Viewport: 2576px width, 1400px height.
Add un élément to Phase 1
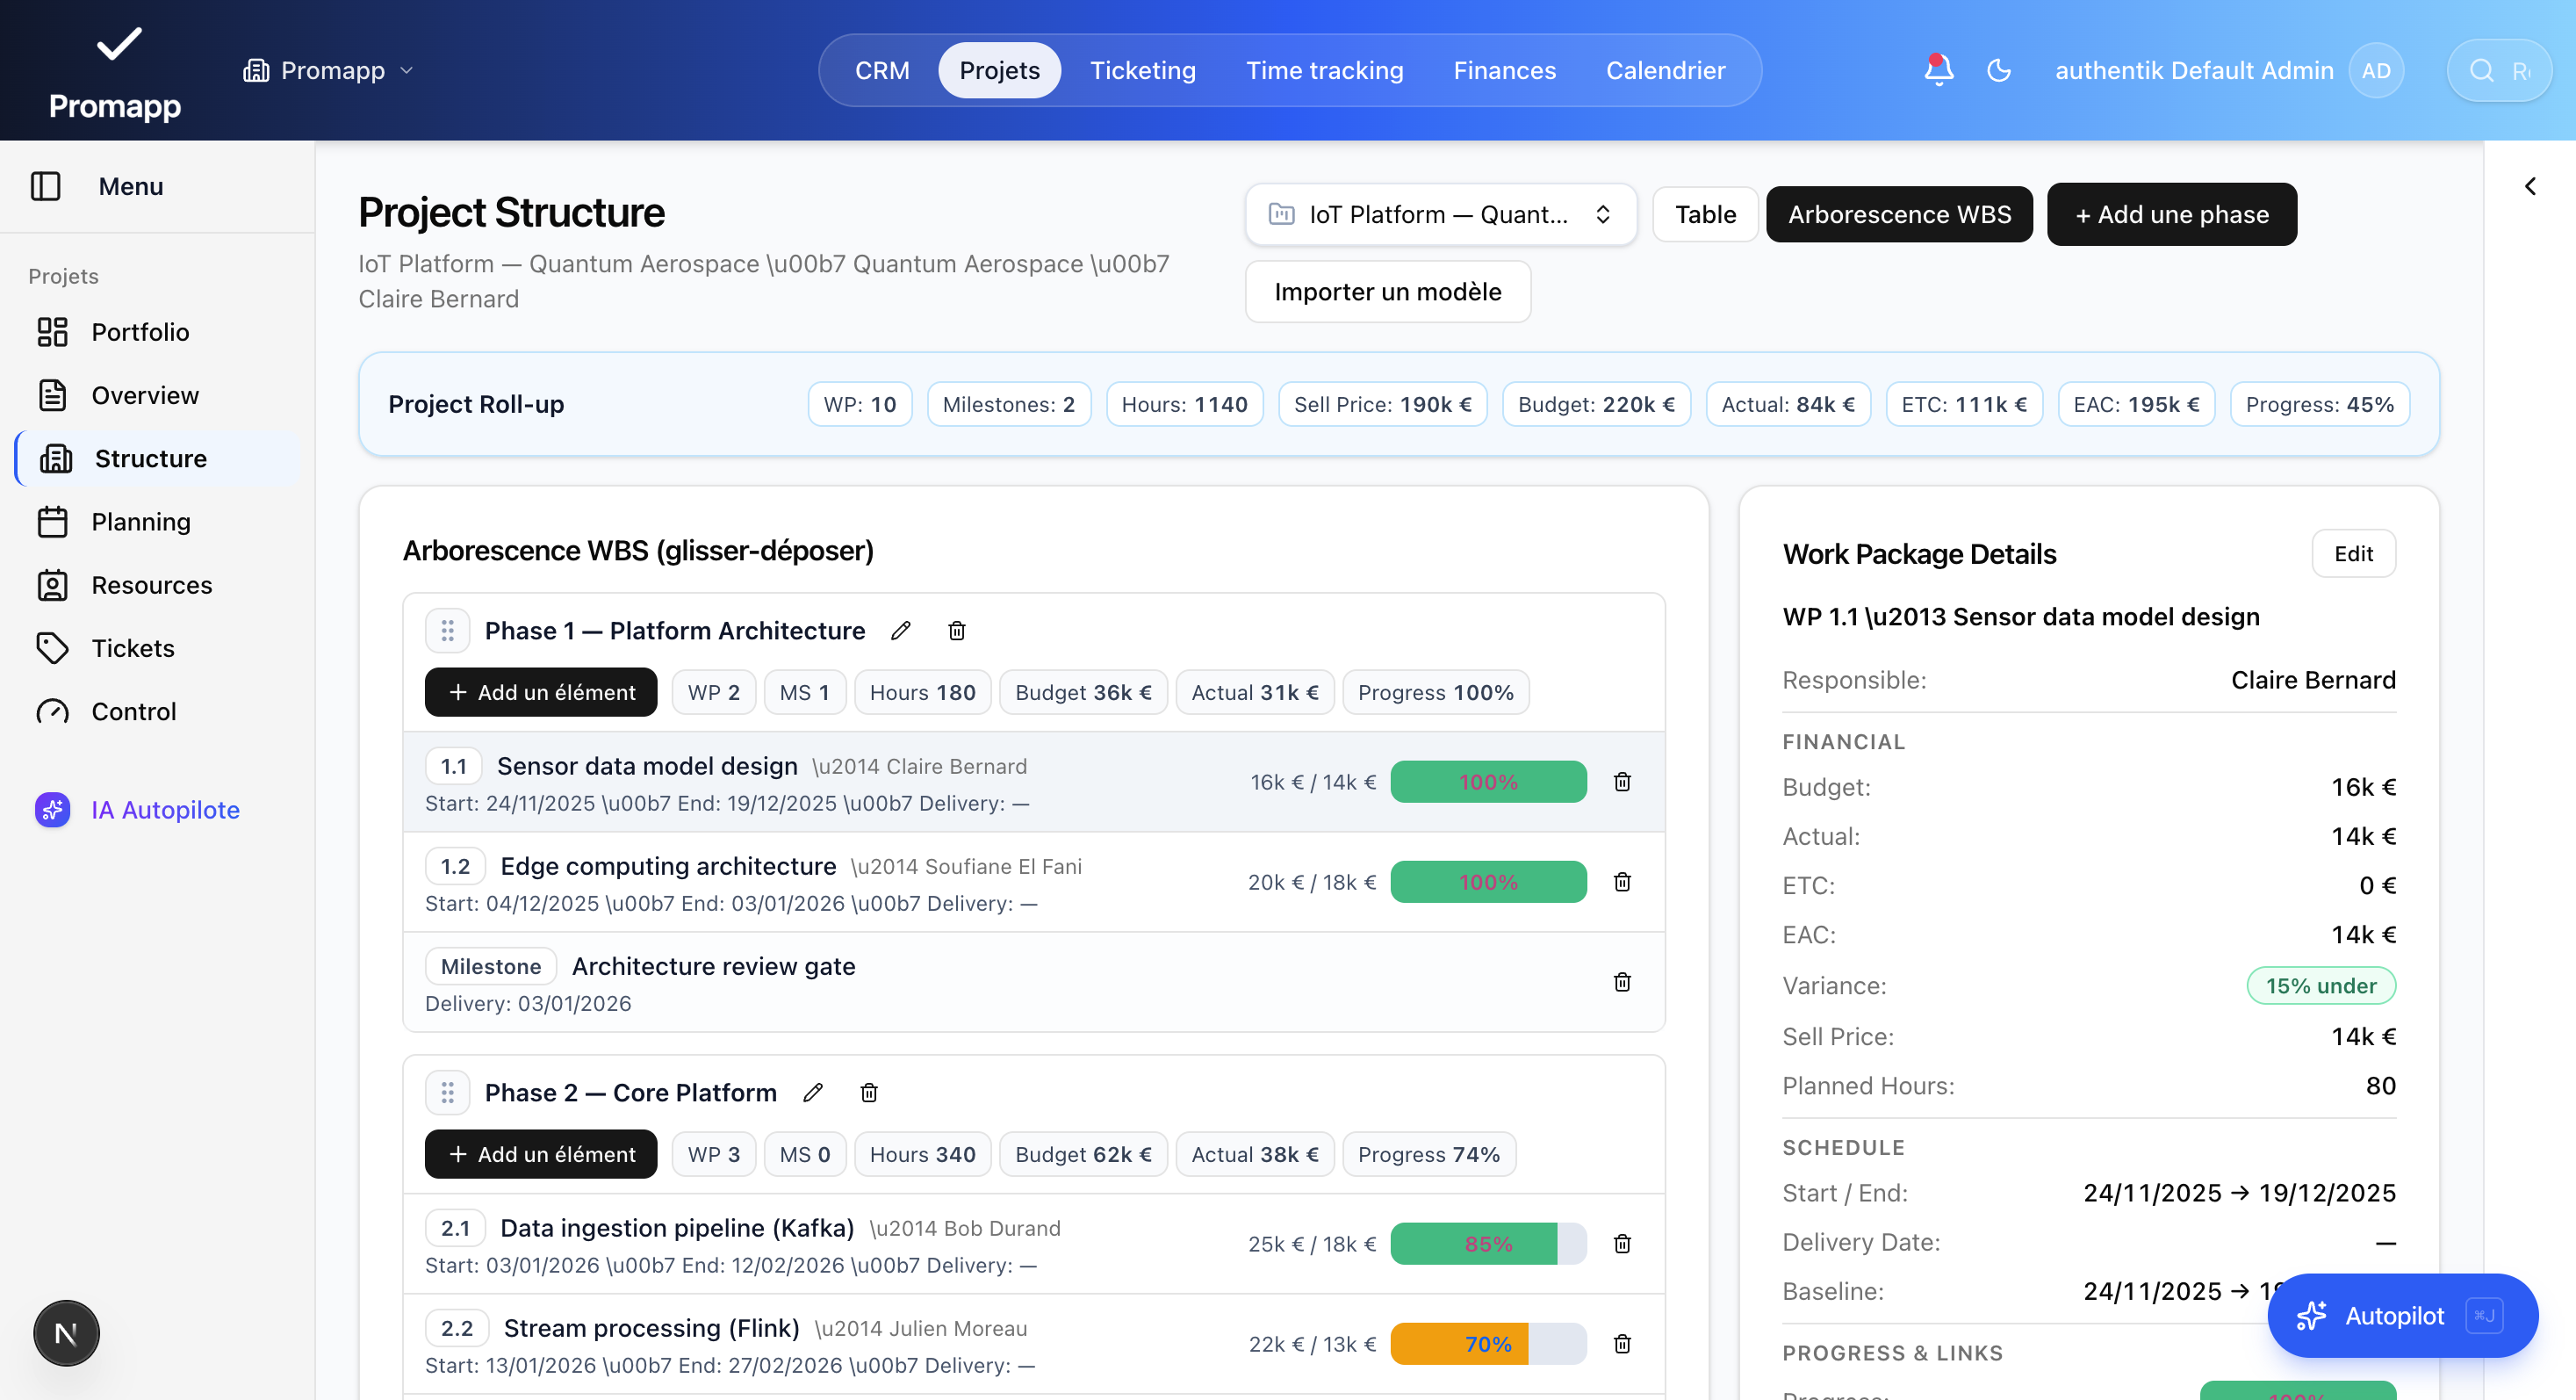[x=541, y=692]
